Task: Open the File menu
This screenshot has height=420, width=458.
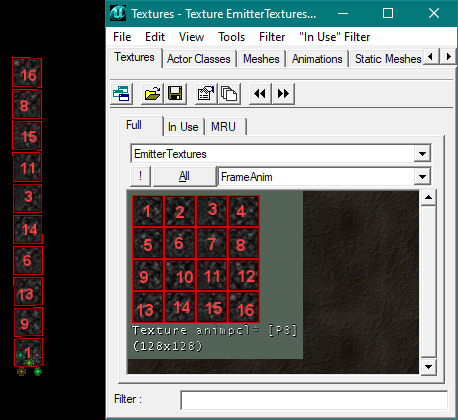Action: click(x=122, y=37)
